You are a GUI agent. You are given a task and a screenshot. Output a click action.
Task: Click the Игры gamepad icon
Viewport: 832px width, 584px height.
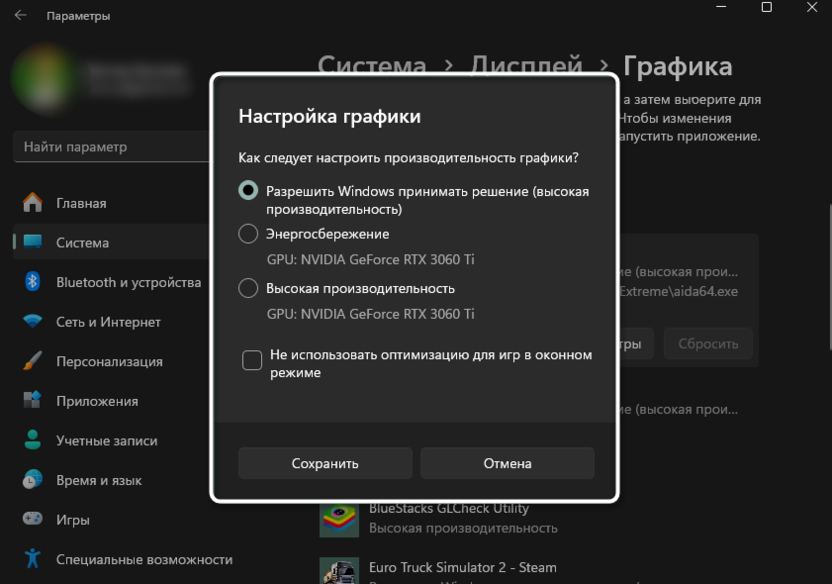point(32,519)
